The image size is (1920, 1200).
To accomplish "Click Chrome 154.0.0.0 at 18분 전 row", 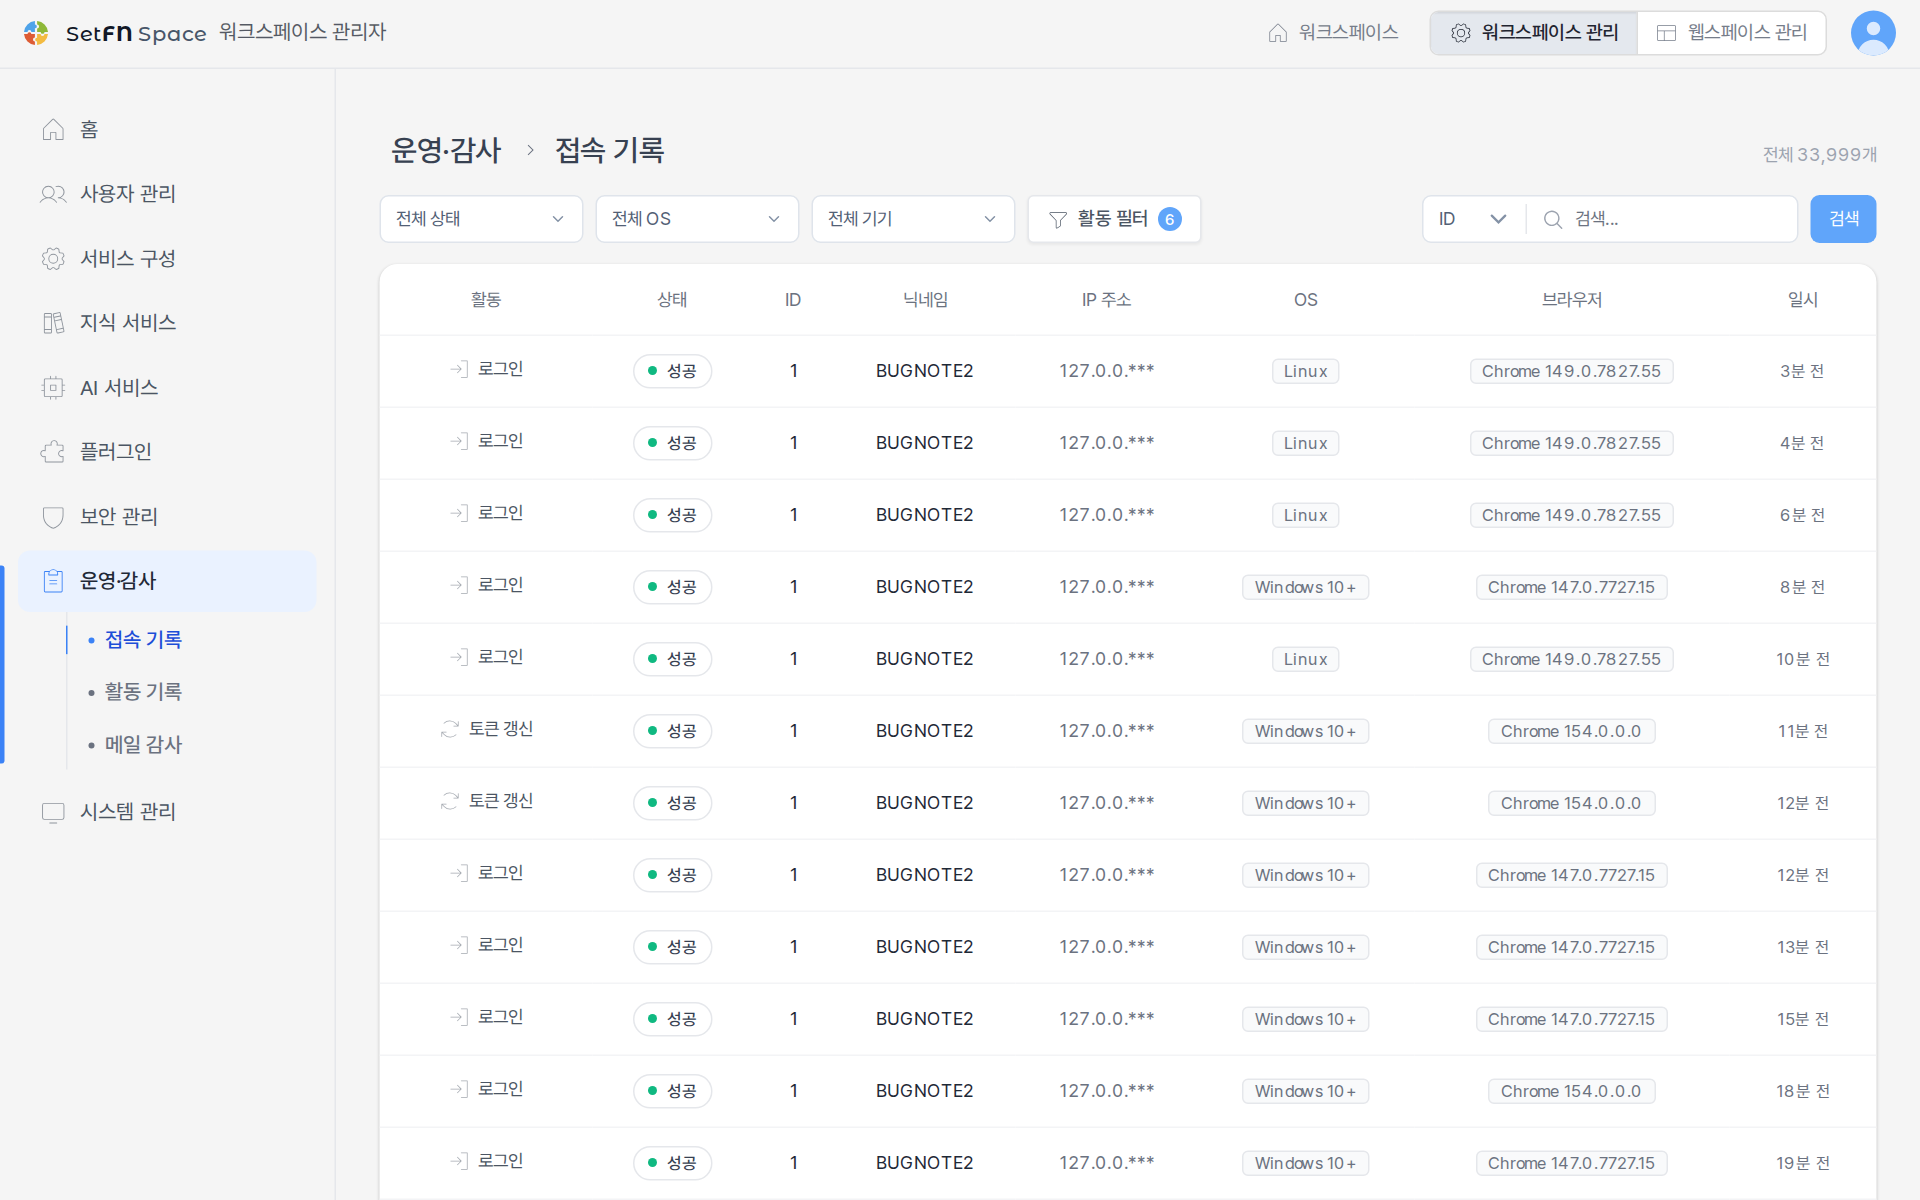I will pos(1571,1091).
